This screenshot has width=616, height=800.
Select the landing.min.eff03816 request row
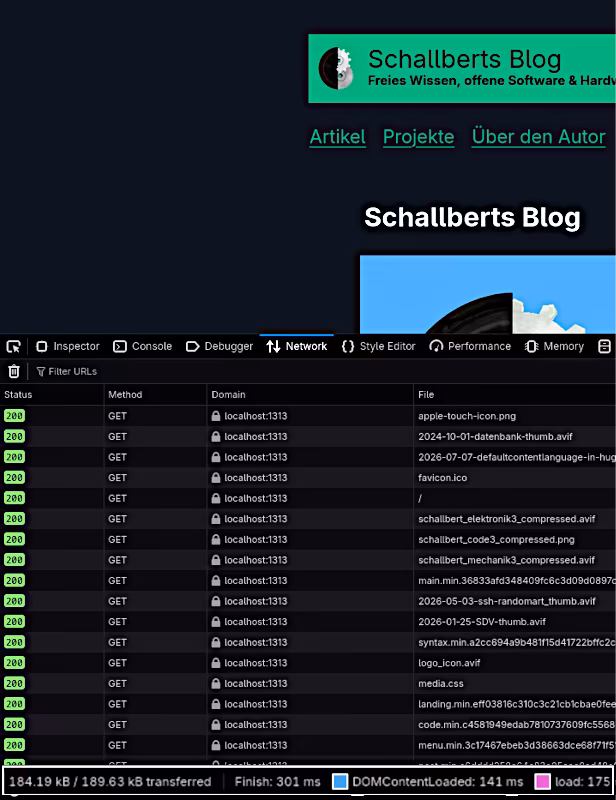coord(308,704)
